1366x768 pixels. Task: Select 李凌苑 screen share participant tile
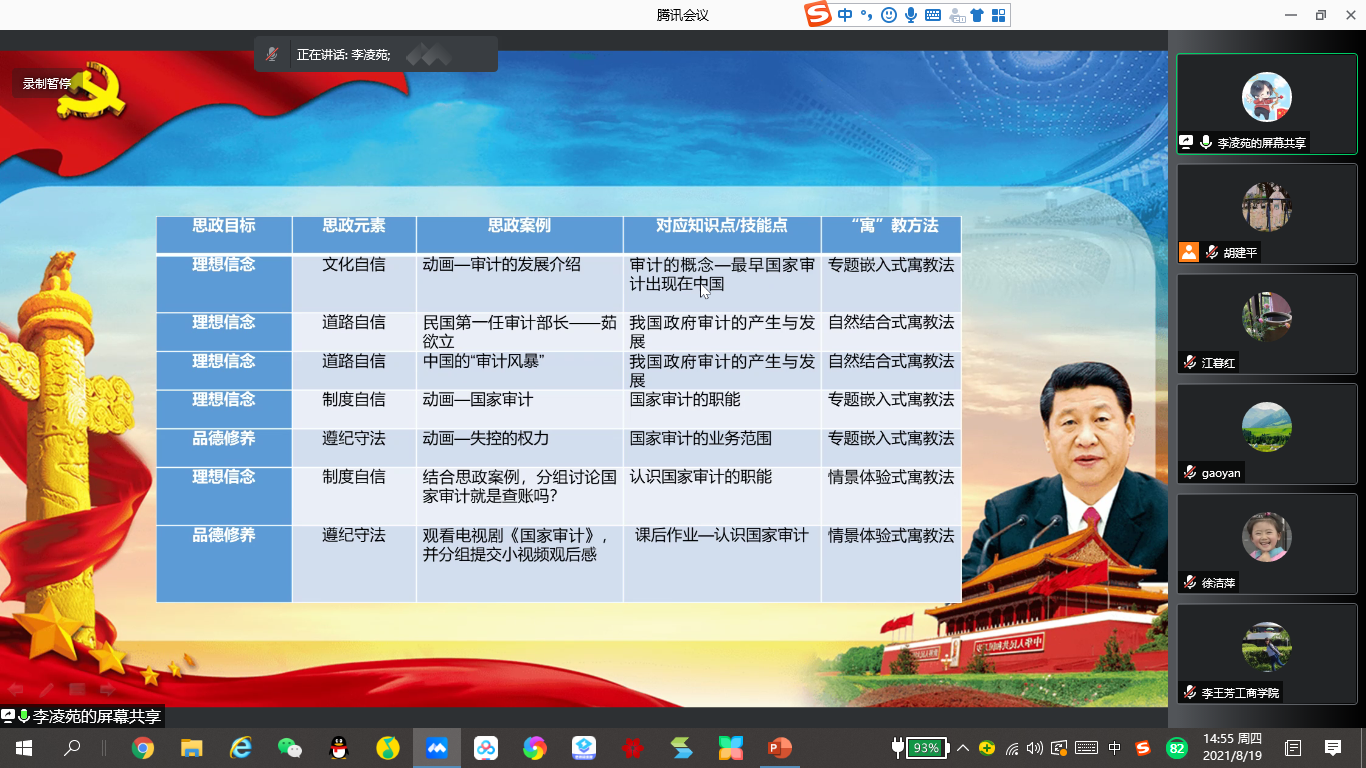coord(1266,104)
